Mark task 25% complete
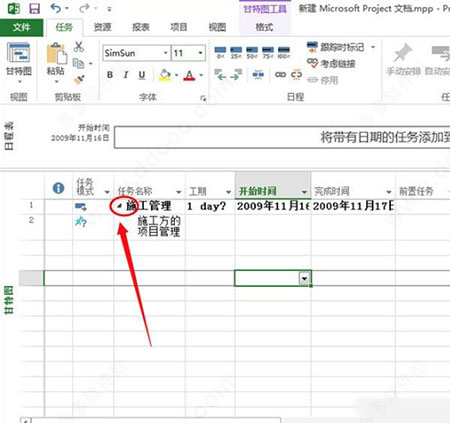Image resolution: width=450 pixels, height=423 pixels. tap(236, 52)
